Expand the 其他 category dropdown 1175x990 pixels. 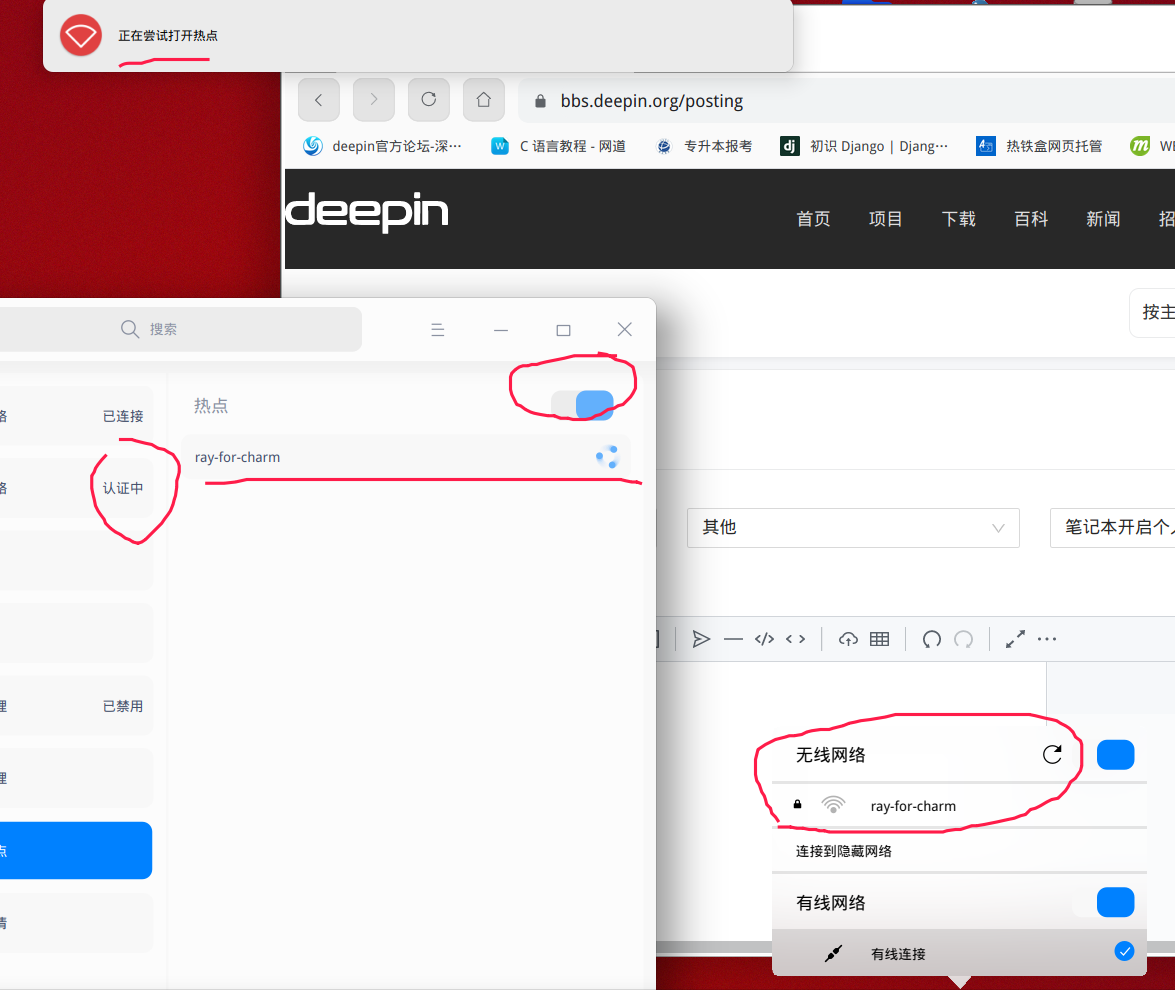pyautogui.click(x=853, y=528)
